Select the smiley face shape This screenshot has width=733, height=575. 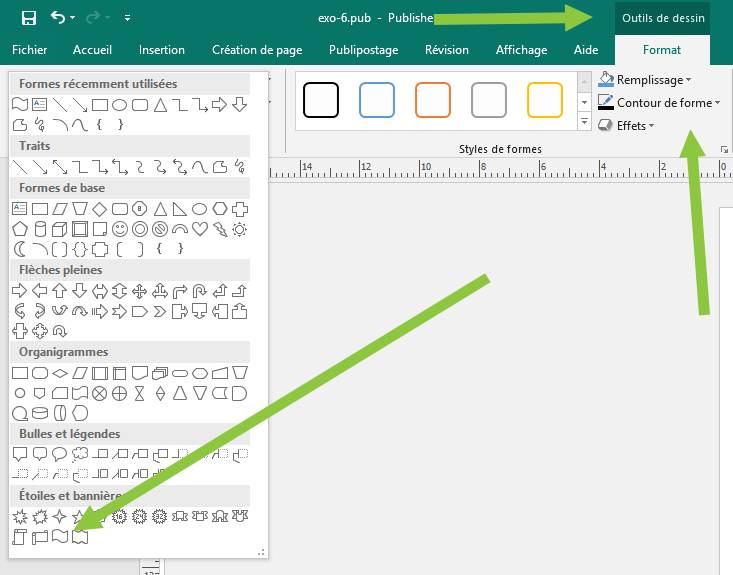coord(119,229)
